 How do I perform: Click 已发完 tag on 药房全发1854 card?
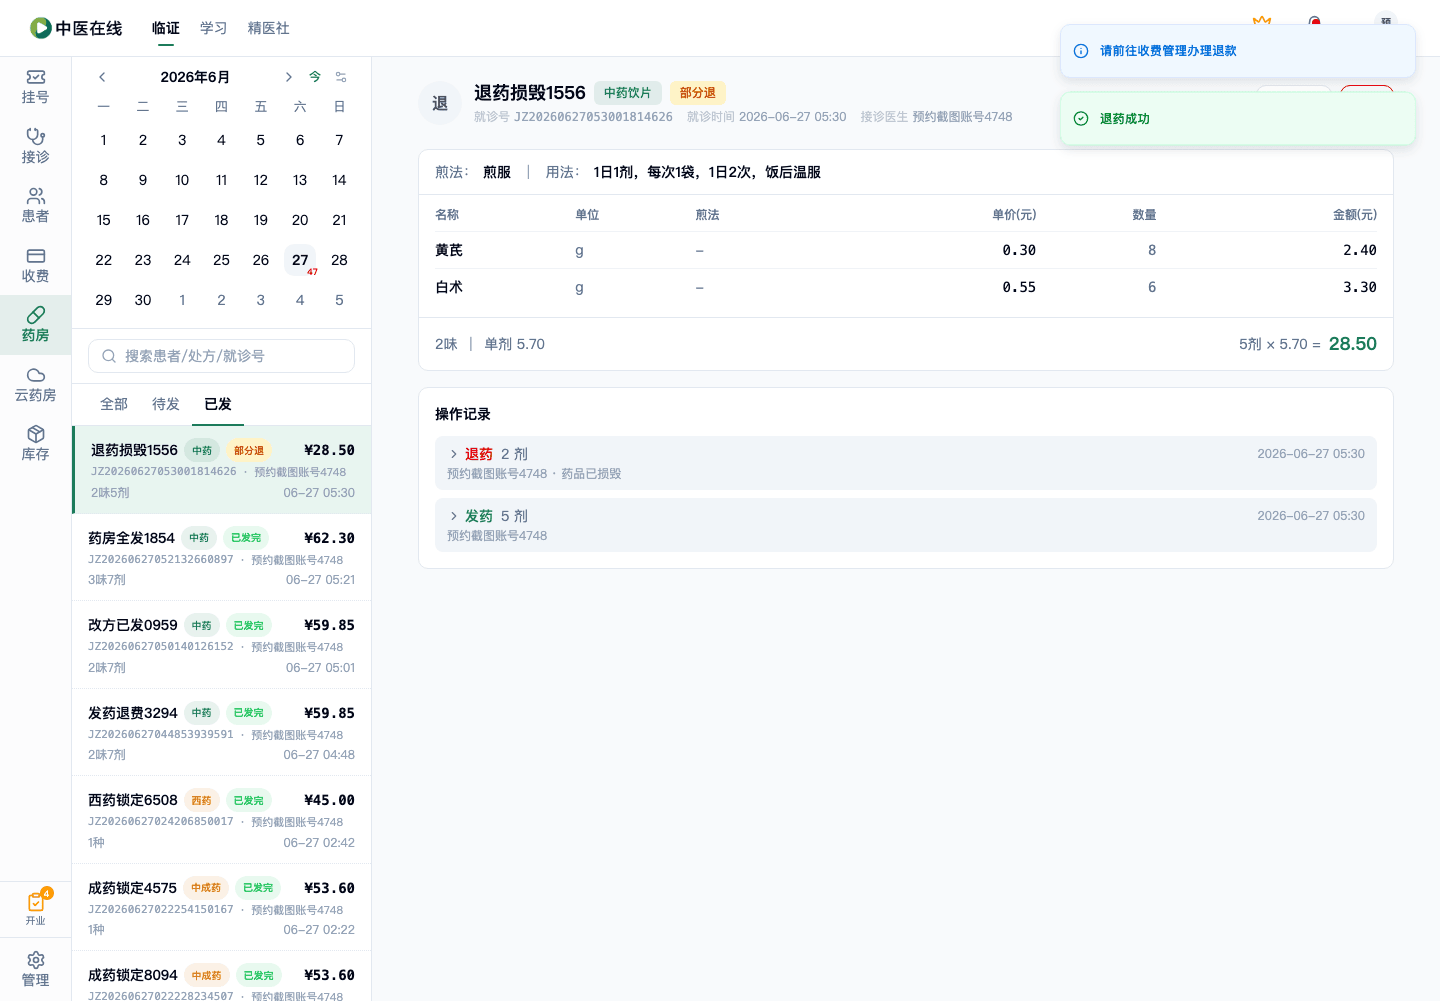pyautogui.click(x=245, y=538)
